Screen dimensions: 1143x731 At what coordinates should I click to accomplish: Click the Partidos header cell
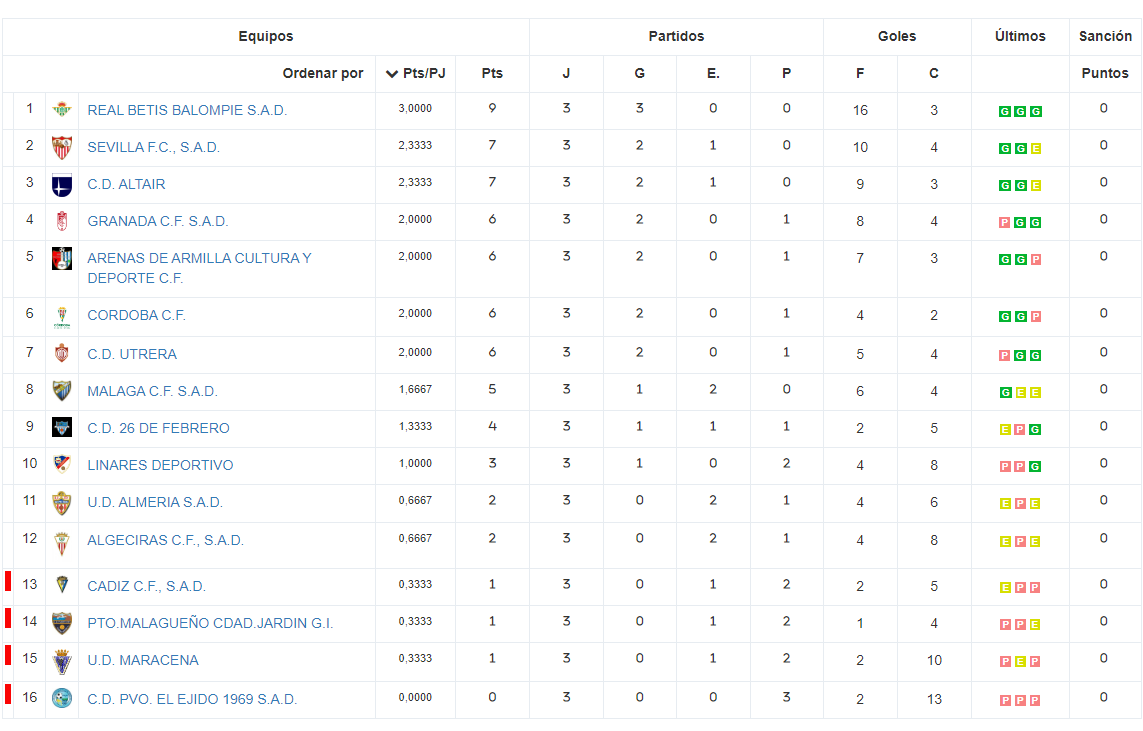tap(676, 36)
